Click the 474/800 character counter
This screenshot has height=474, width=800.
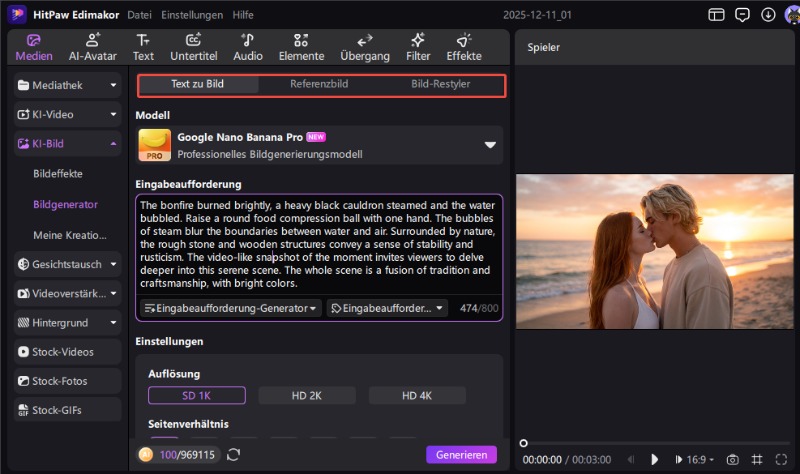coord(479,308)
